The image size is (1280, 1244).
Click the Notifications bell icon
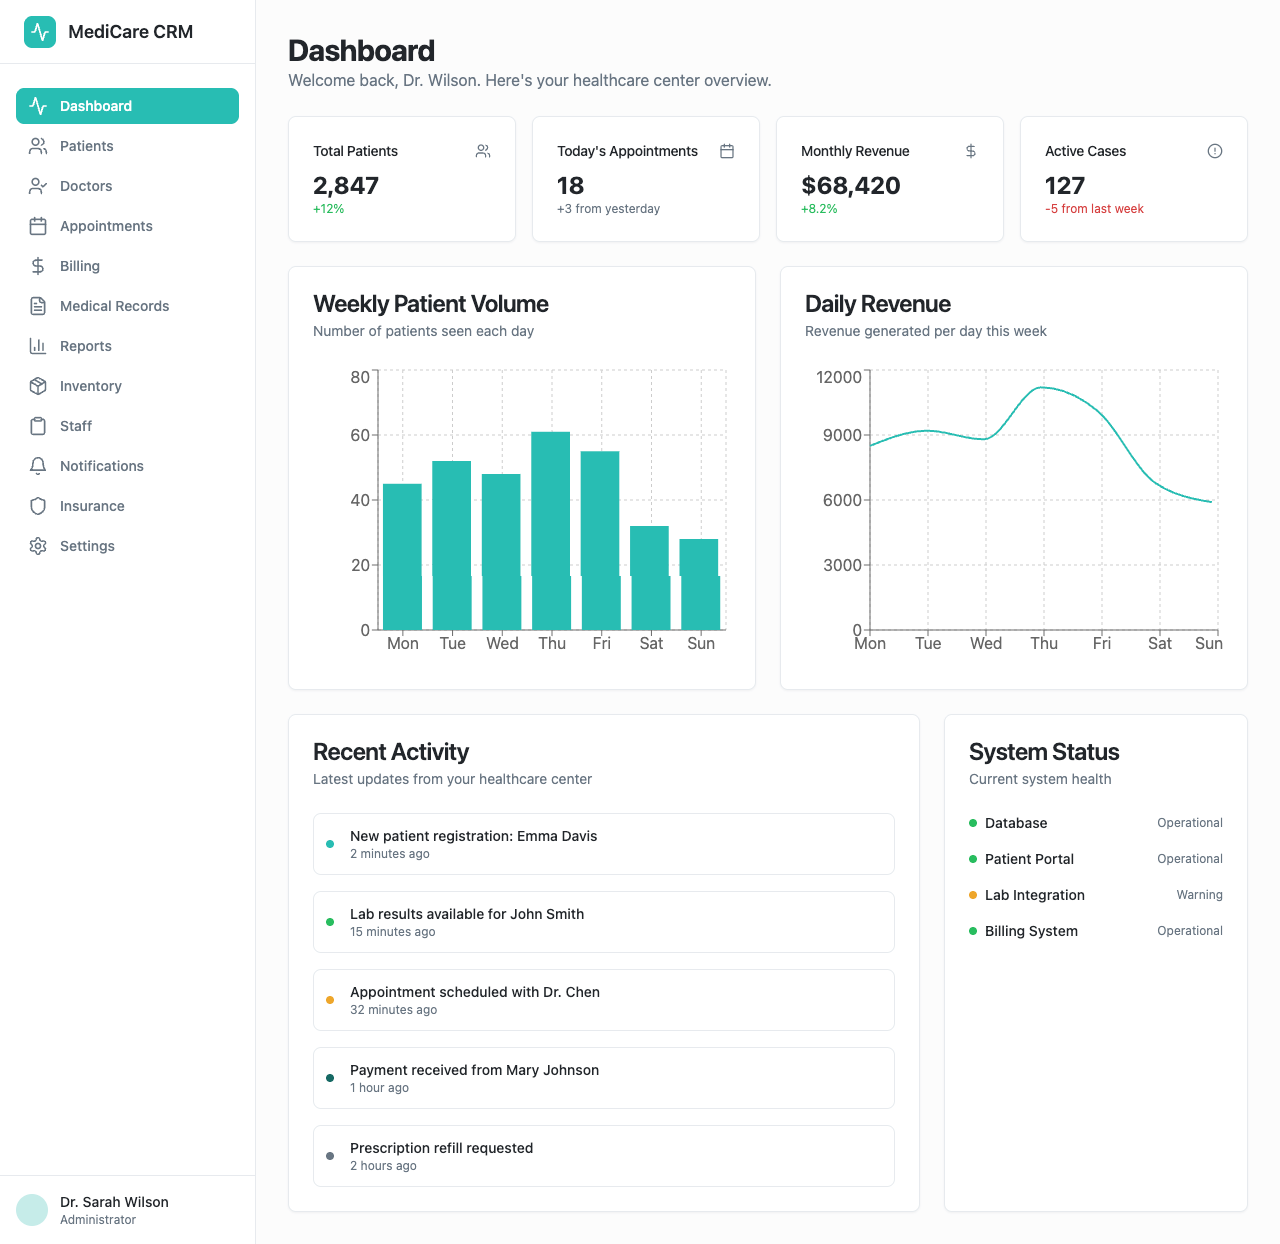coord(38,466)
